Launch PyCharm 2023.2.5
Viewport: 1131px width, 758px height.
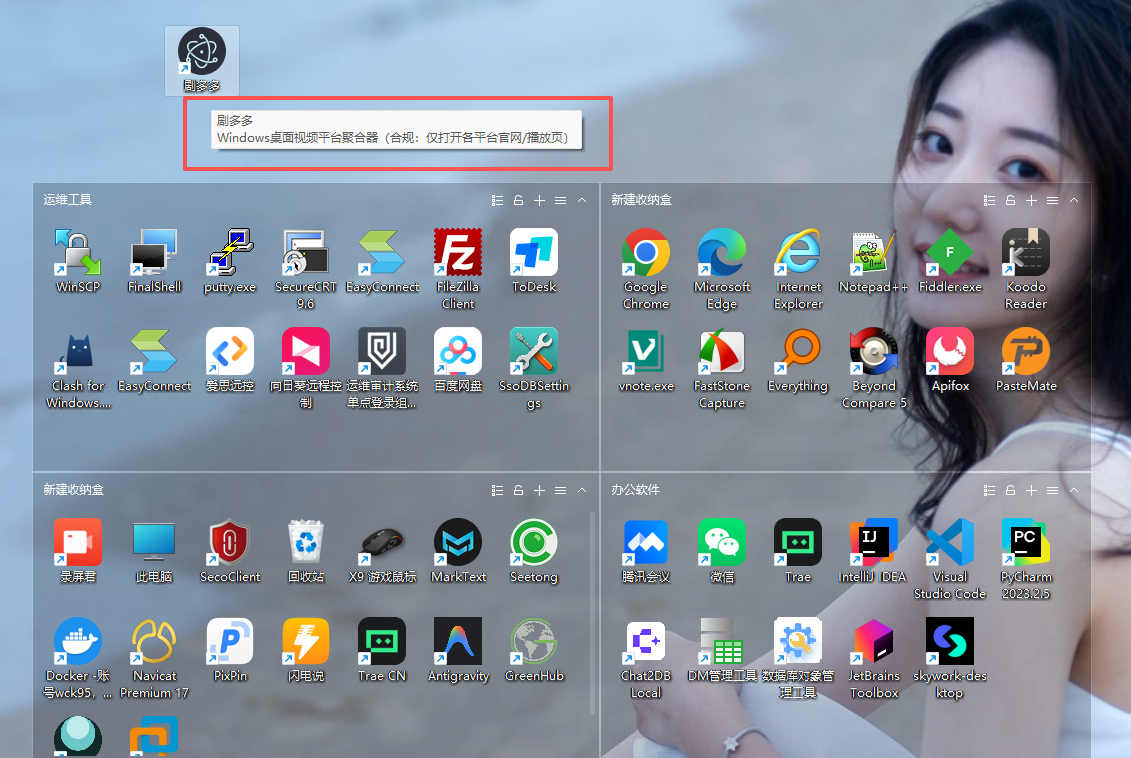[x=1026, y=560]
